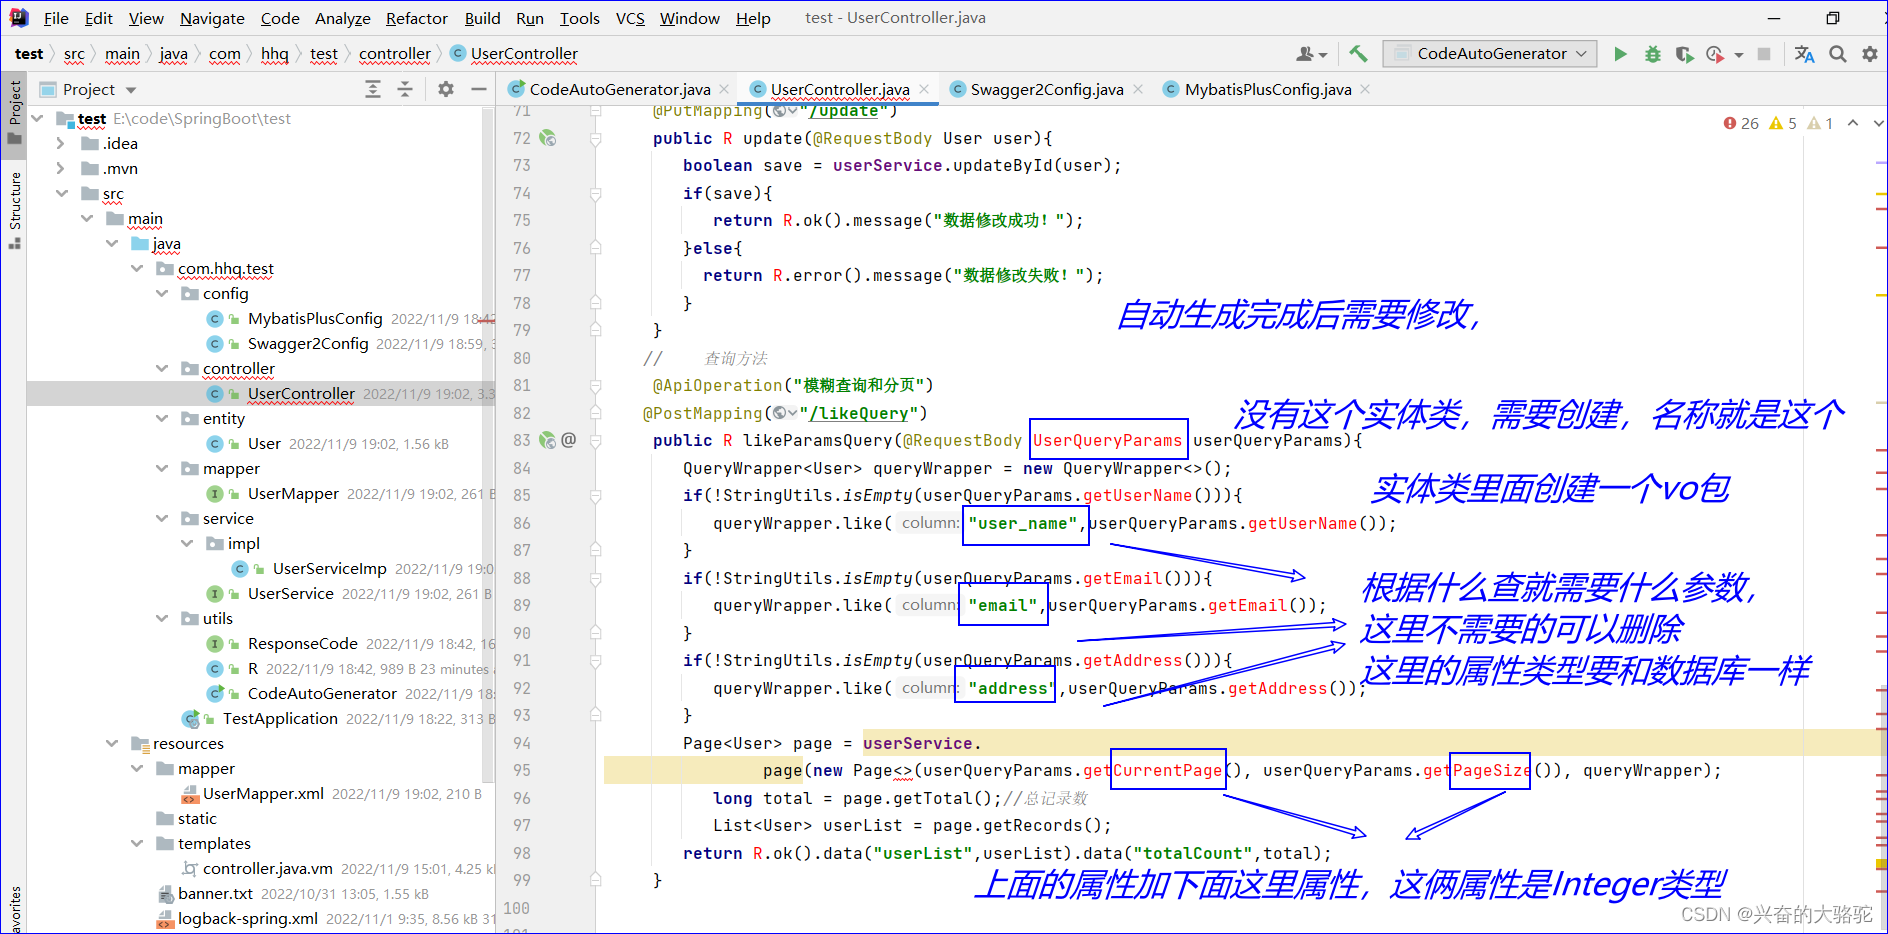1888x934 pixels.
Task: Switch to the Swagger2Config.java tab
Action: click(1046, 89)
